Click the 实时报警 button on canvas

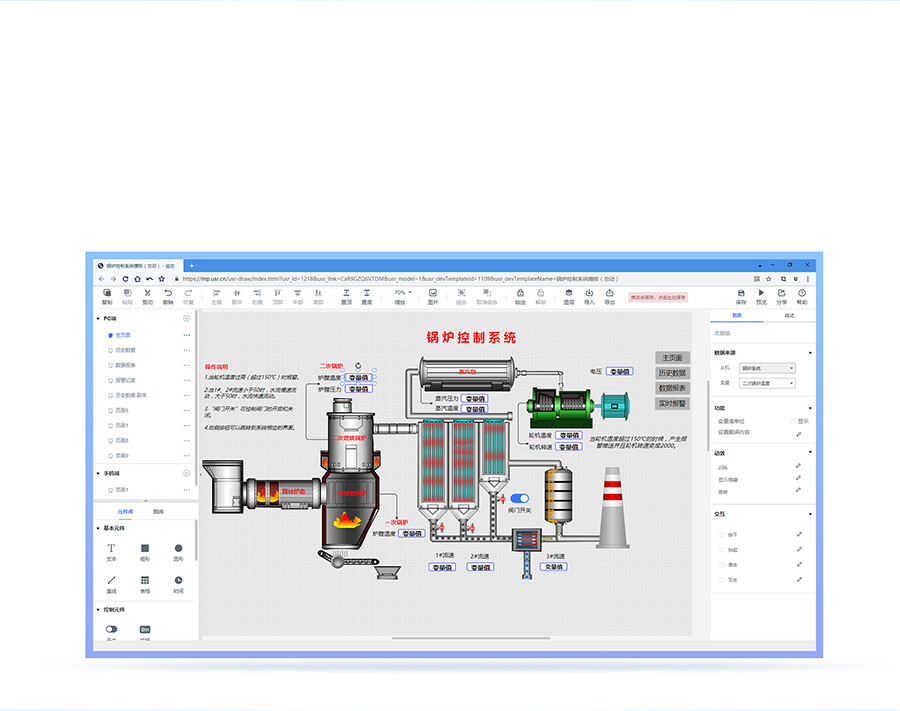coord(672,403)
